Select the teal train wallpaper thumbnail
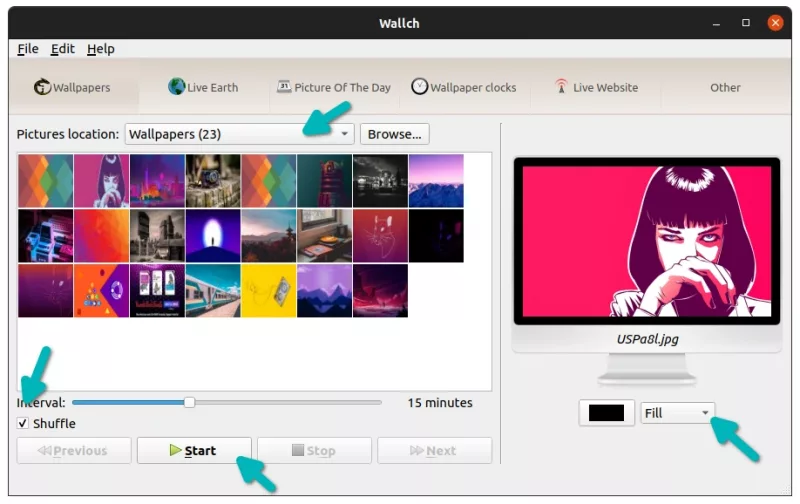The width and height of the screenshot is (800, 504). (213, 291)
